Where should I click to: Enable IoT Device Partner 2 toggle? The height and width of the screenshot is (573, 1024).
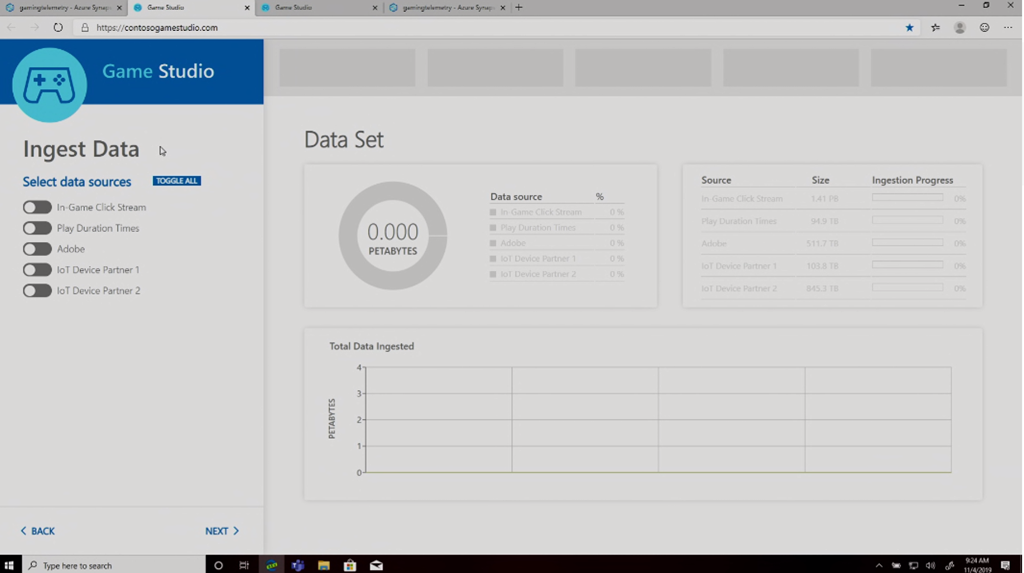click(37, 291)
